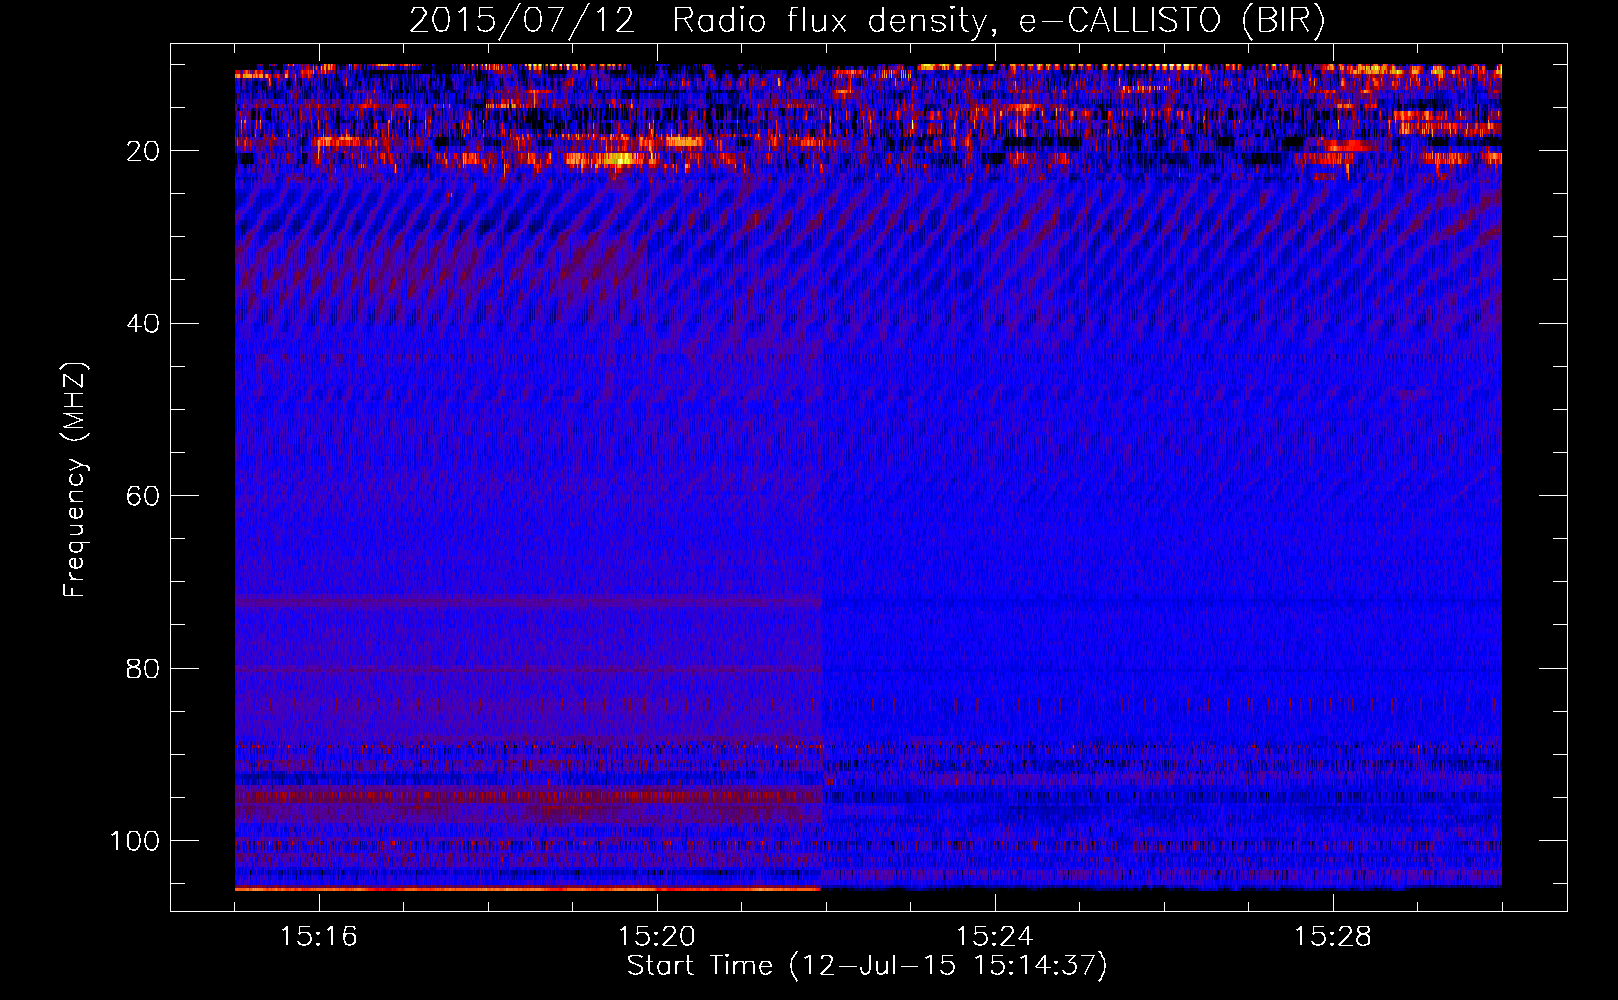Click the 40 frequency axis tick label
Viewport: 1618px width, 1000px height.
click(x=144, y=324)
